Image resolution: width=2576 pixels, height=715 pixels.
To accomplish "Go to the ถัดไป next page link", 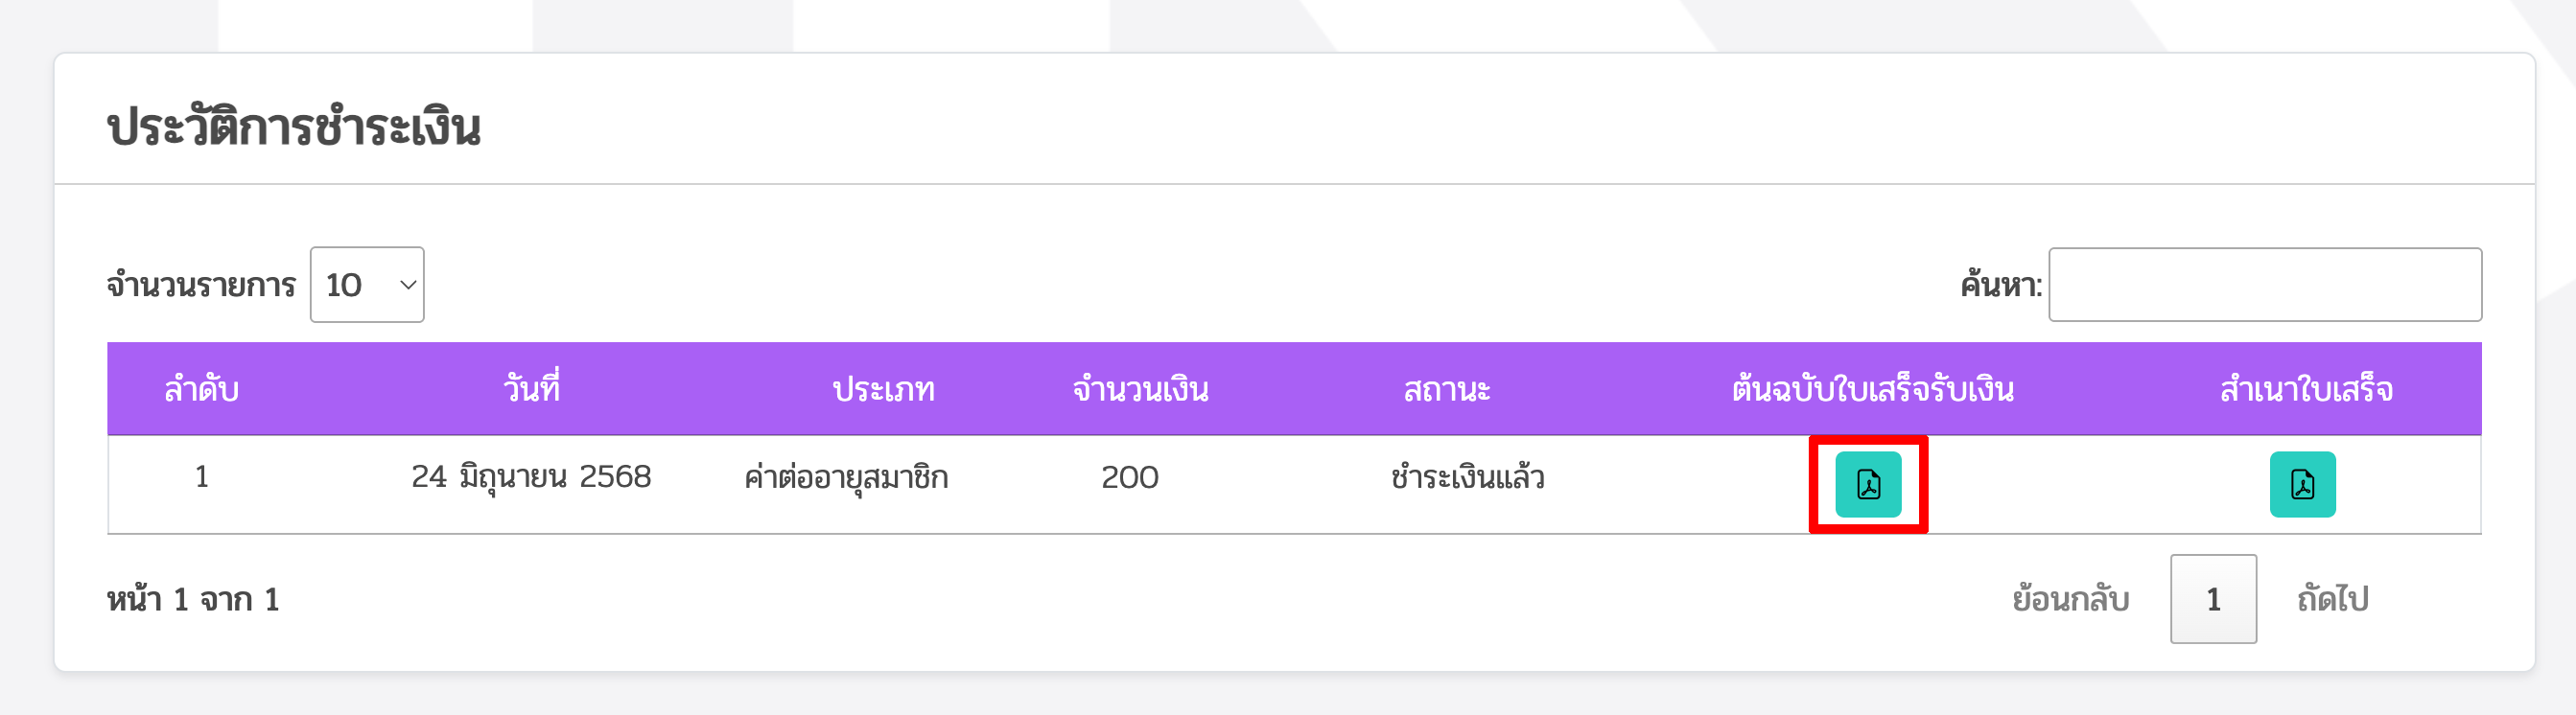I will (x=2332, y=599).
